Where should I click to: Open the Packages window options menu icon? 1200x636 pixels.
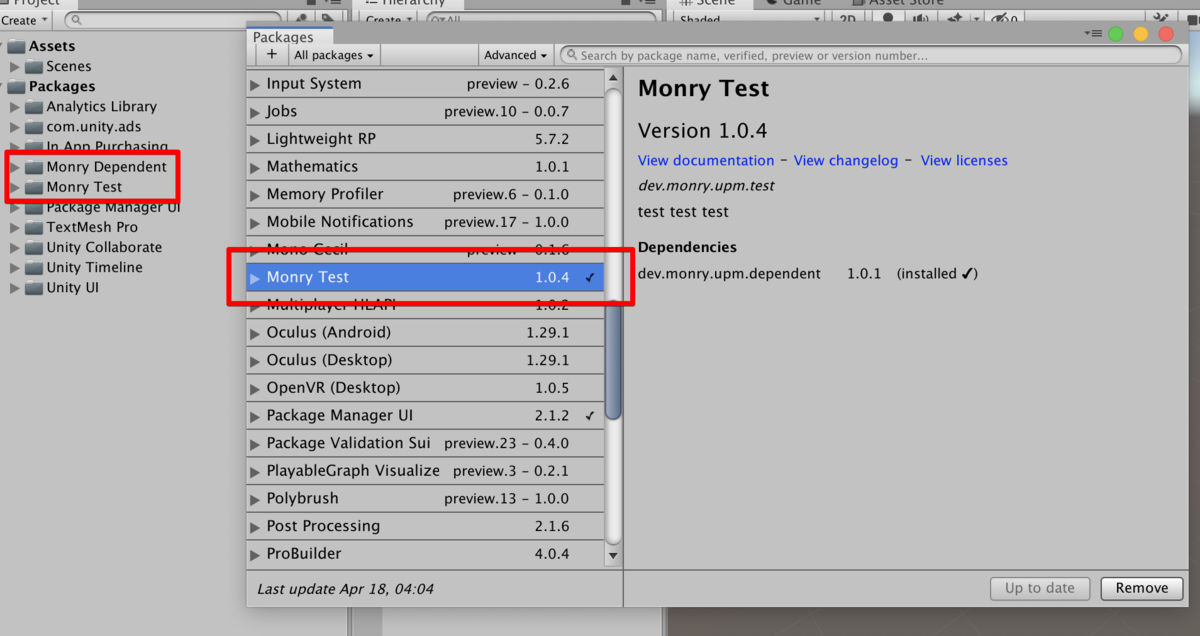coord(1092,34)
